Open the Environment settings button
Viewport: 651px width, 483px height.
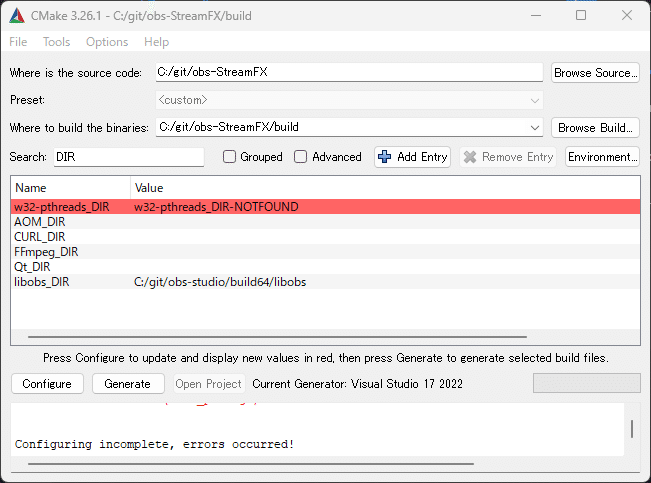[x=602, y=157]
